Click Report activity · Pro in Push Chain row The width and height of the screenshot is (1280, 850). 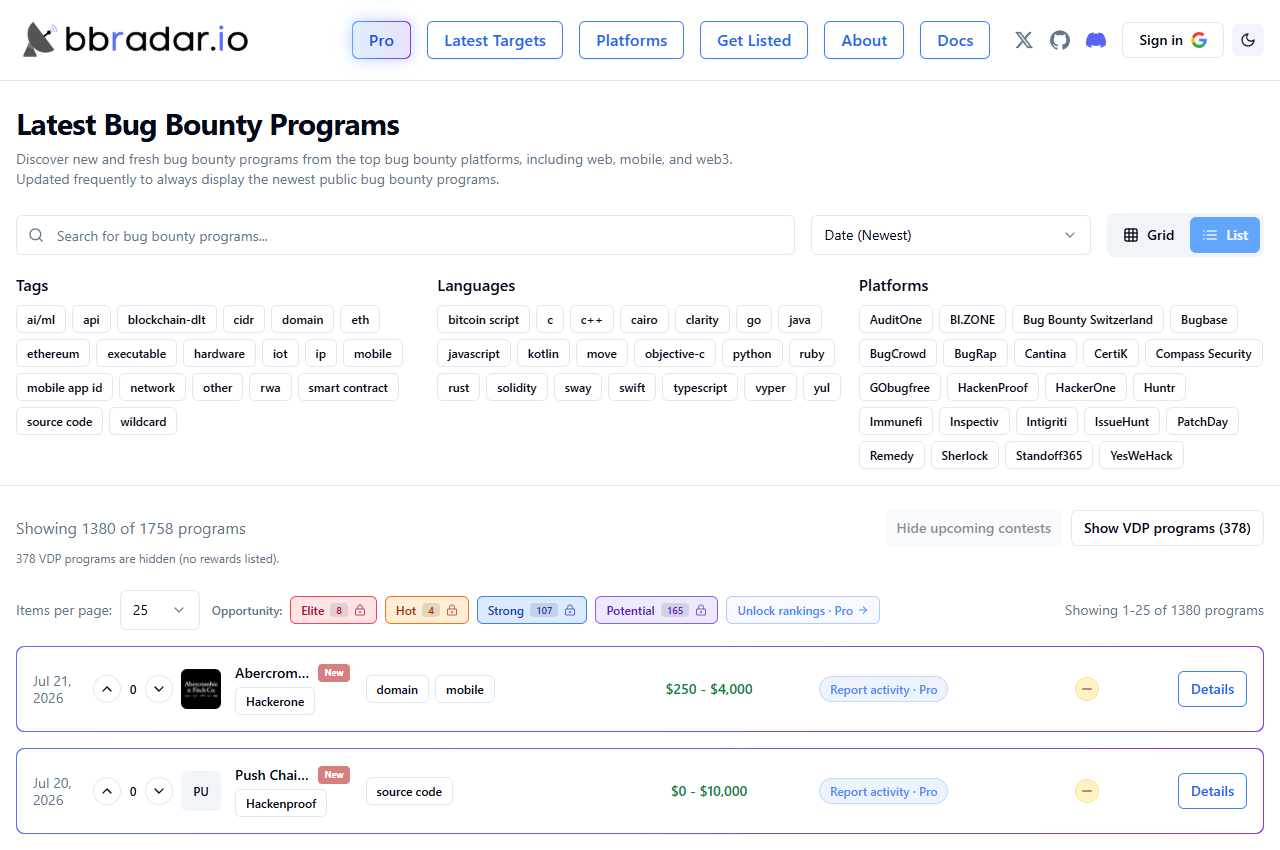pyautogui.click(x=884, y=791)
